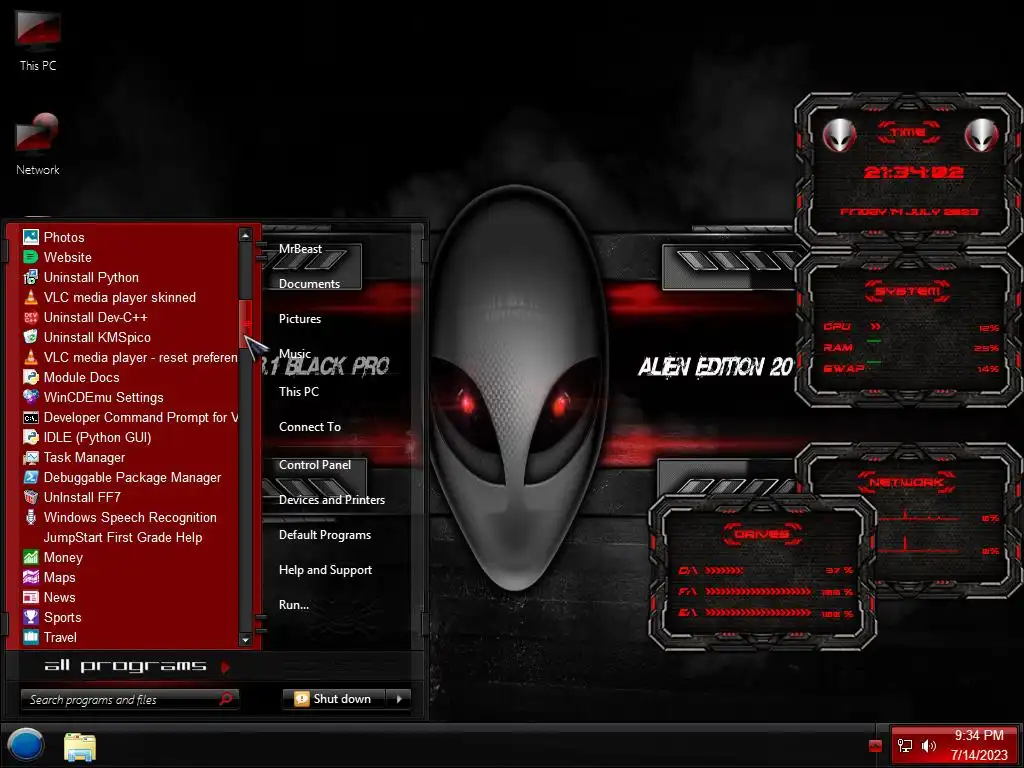Open the Task Manager icon
Image resolution: width=1024 pixels, height=768 pixels.
point(31,457)
